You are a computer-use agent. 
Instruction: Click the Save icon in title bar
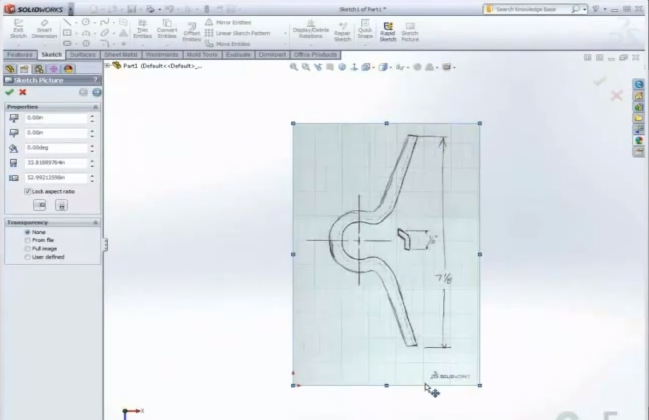click(132, 9)
